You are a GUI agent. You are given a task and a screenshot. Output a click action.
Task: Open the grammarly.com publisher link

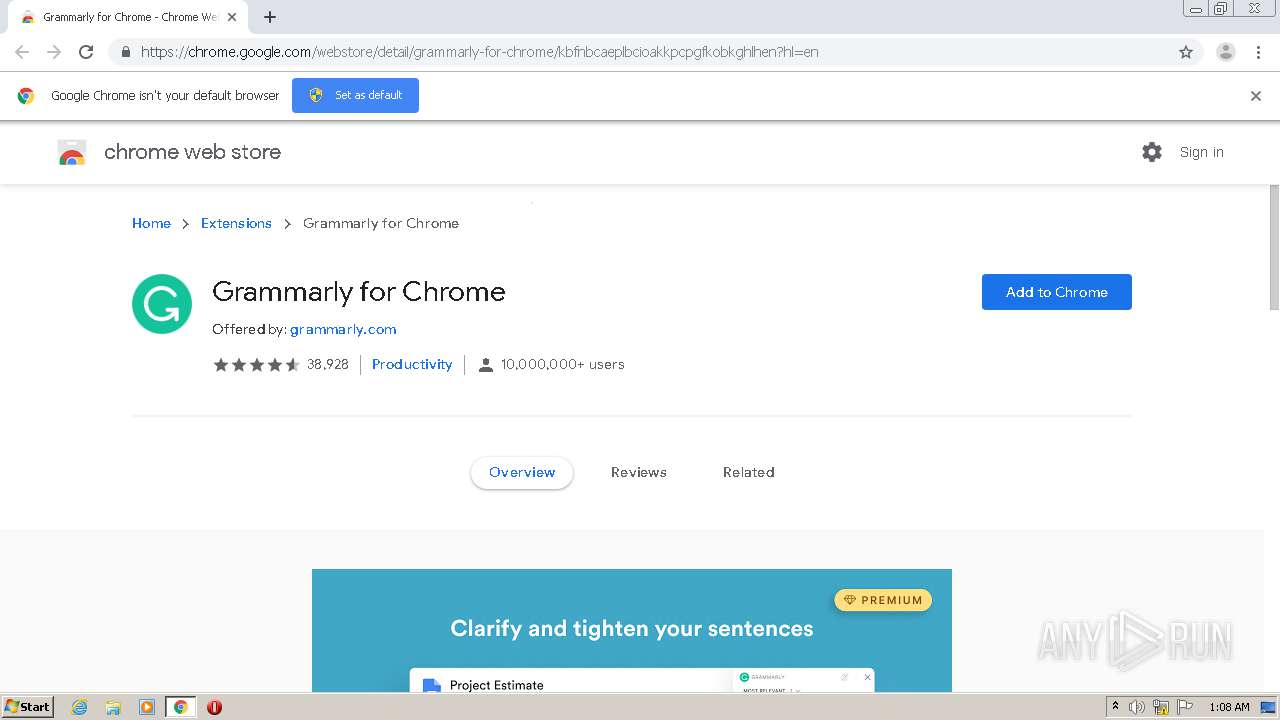coord(343,329)
